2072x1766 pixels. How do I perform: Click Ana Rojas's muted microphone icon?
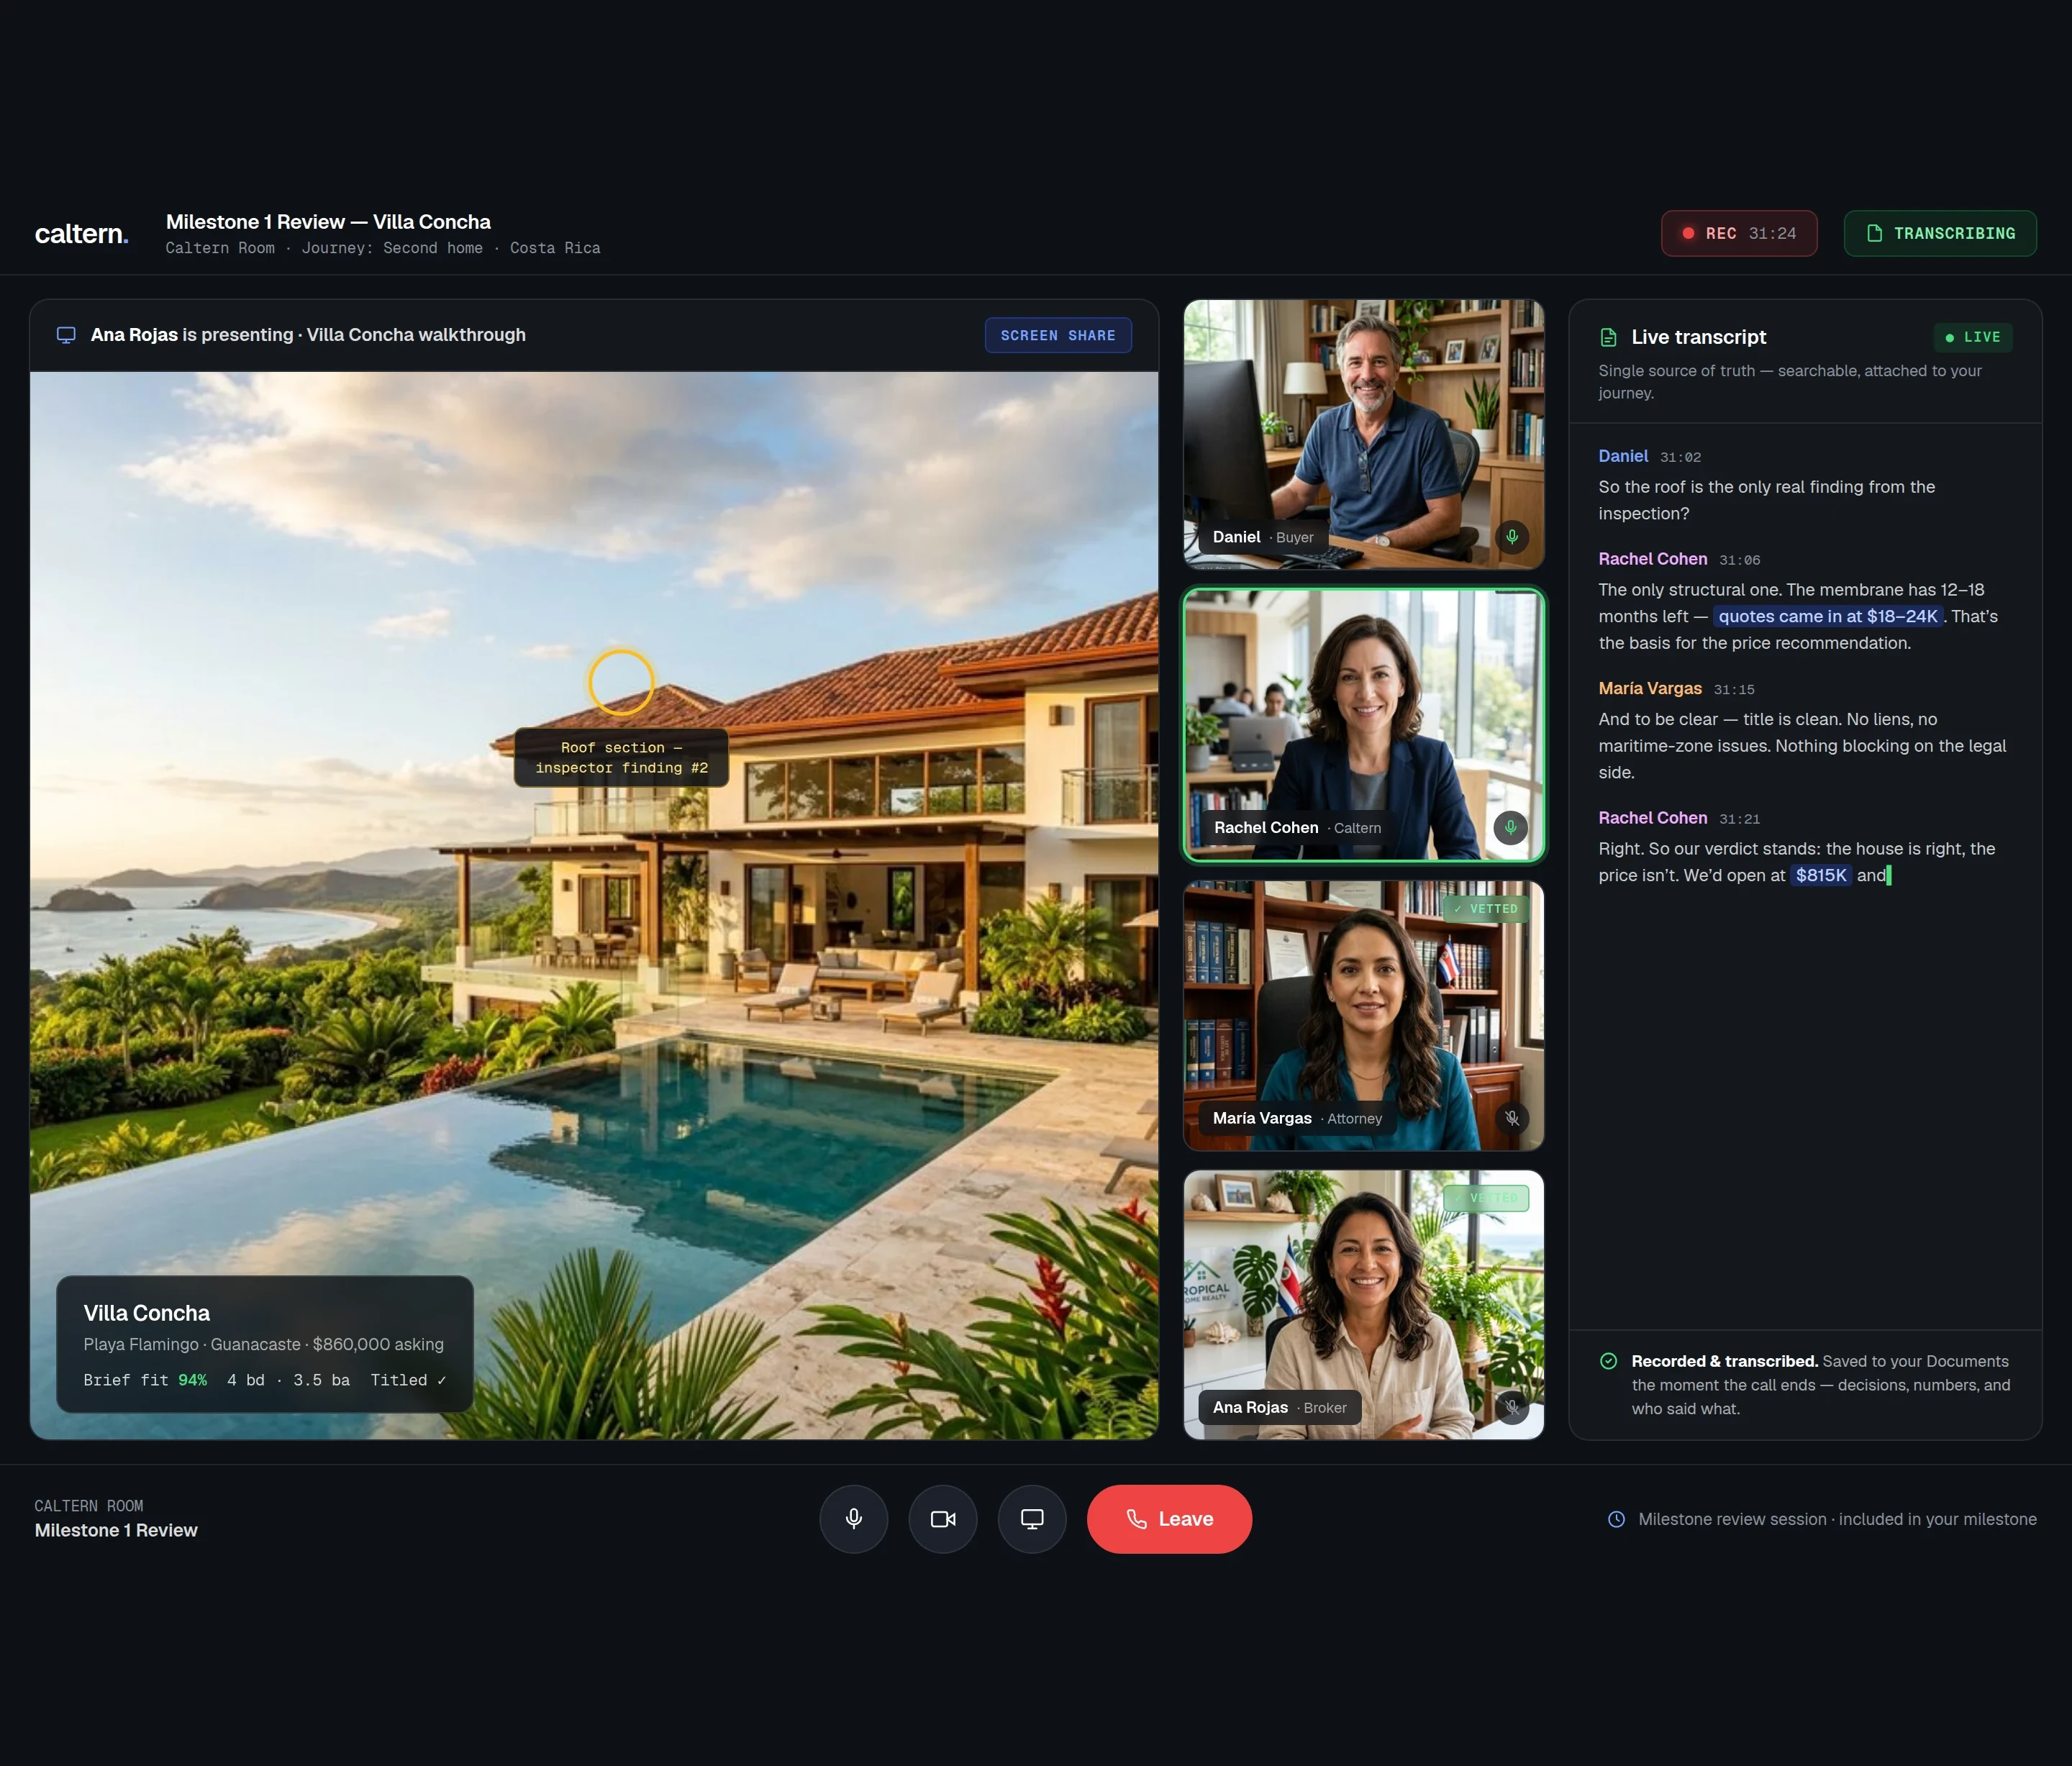pos(1512,1407)
